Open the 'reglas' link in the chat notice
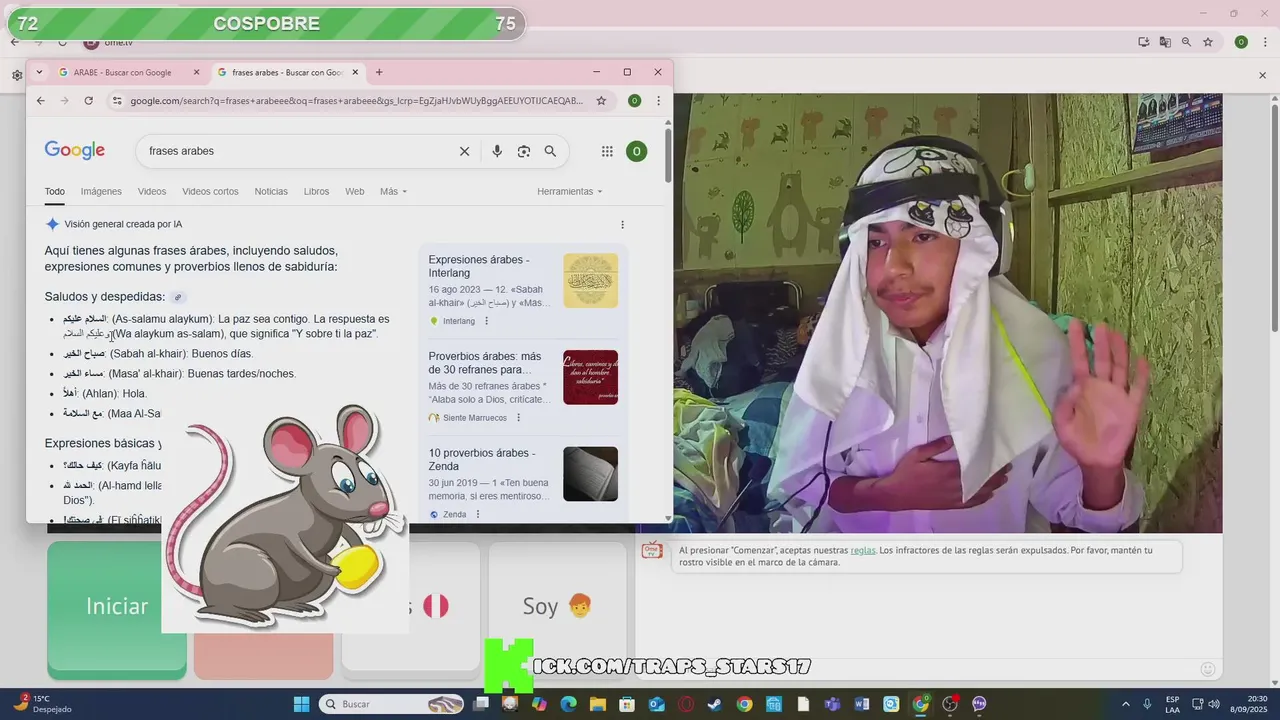 [x=863, y=550]
